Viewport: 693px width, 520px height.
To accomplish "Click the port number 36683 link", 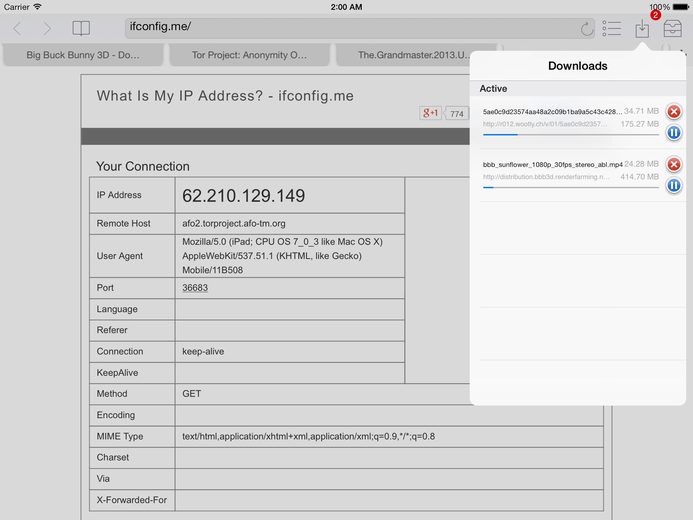I will coord(195,288).
